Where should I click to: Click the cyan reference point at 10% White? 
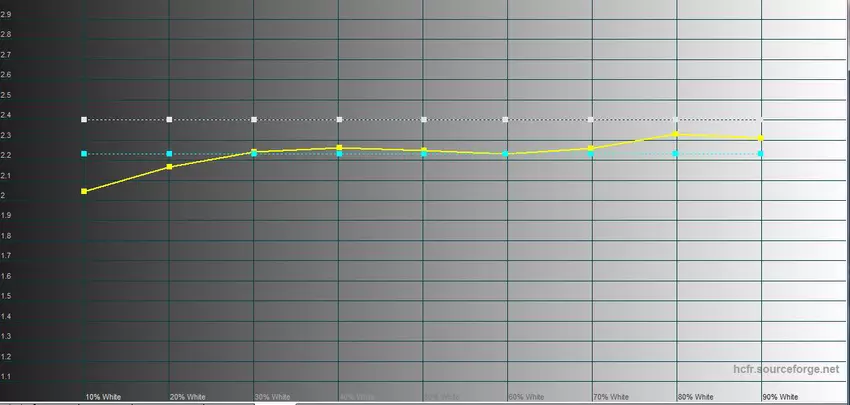pos(84,154)
